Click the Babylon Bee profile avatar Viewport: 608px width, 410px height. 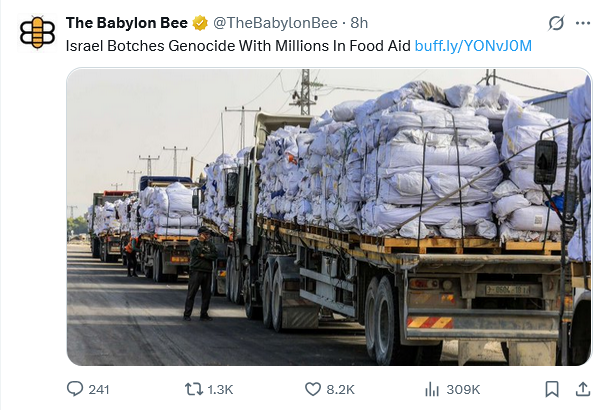37,32
